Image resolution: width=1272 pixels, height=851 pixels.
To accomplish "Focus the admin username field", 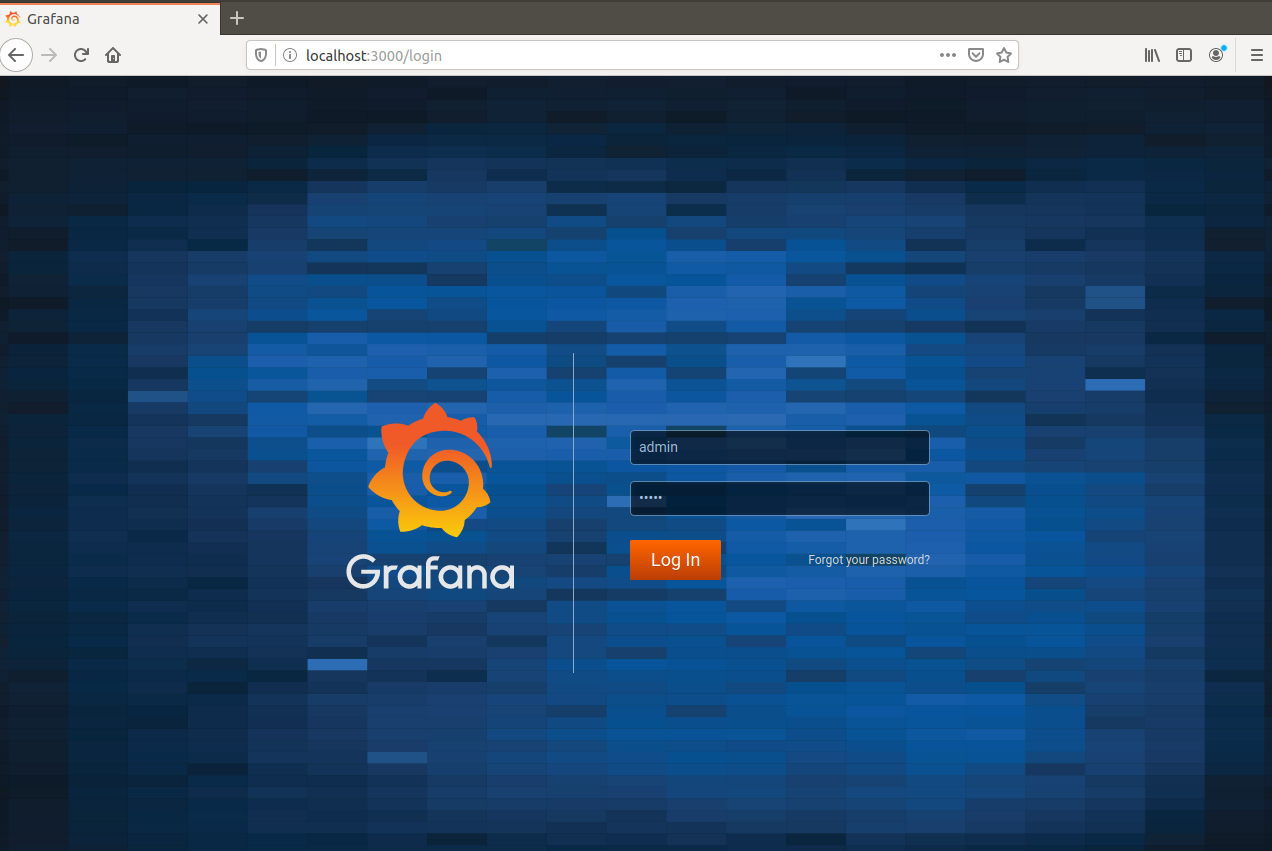I will coord(780,447).
